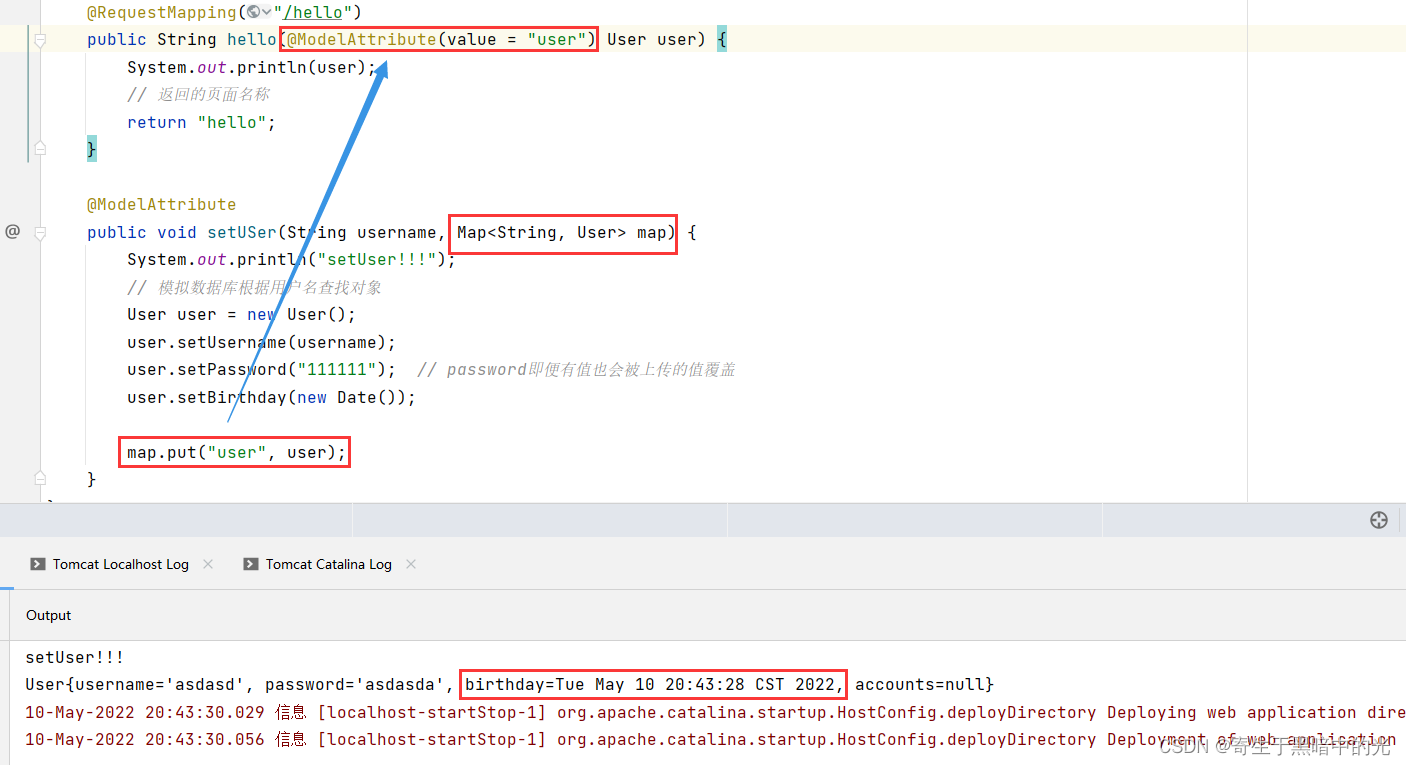The height and width of the screenshot is (765, 1406).
Task: Close the Tomcat Catalina Log tab
Action: pos(411,564)
